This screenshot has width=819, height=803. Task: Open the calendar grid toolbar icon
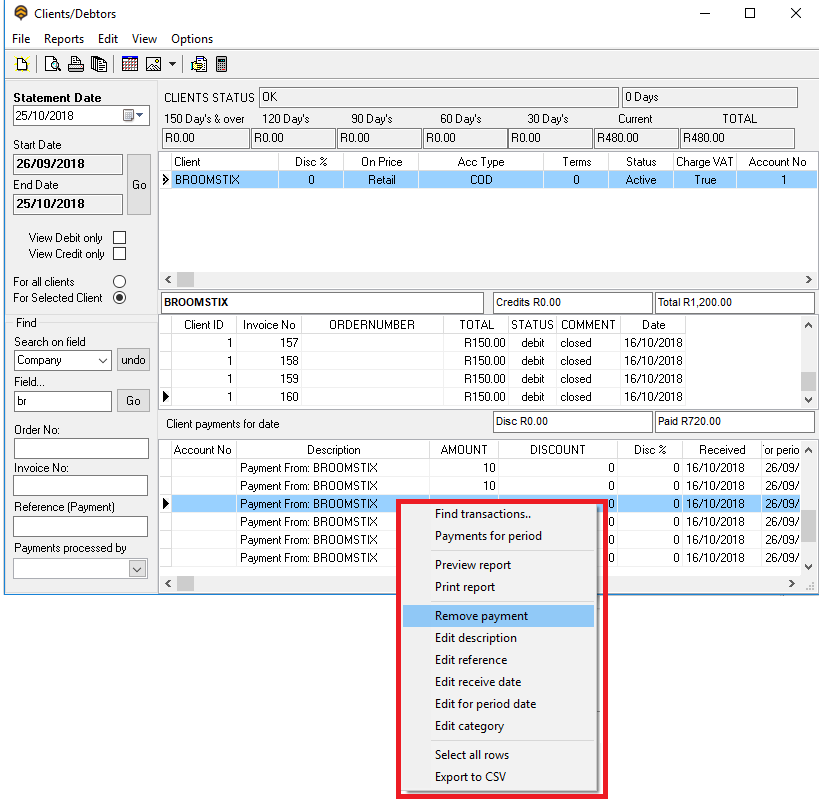[130, 64]
